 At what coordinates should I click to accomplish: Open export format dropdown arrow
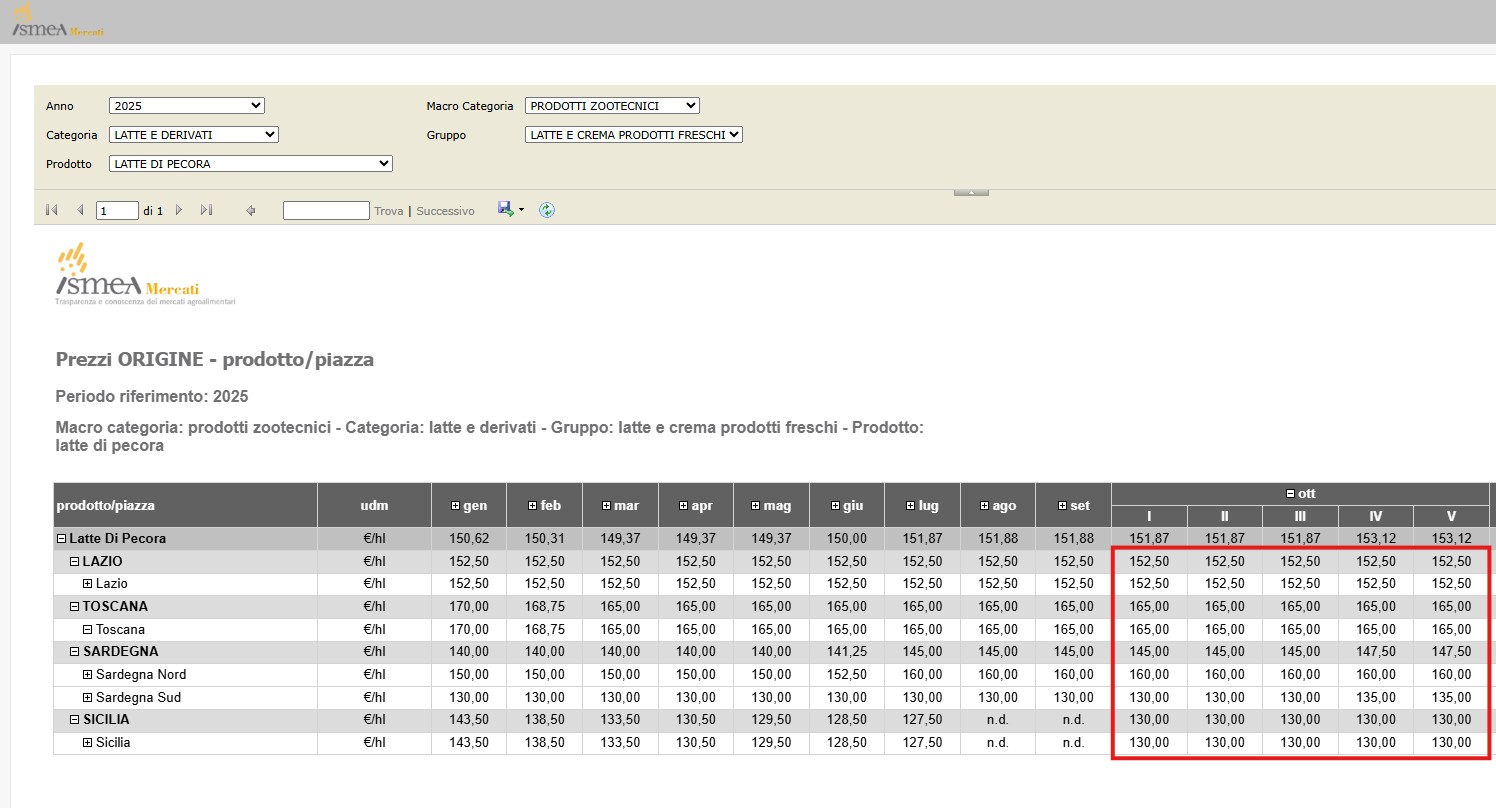click(522, 211)
